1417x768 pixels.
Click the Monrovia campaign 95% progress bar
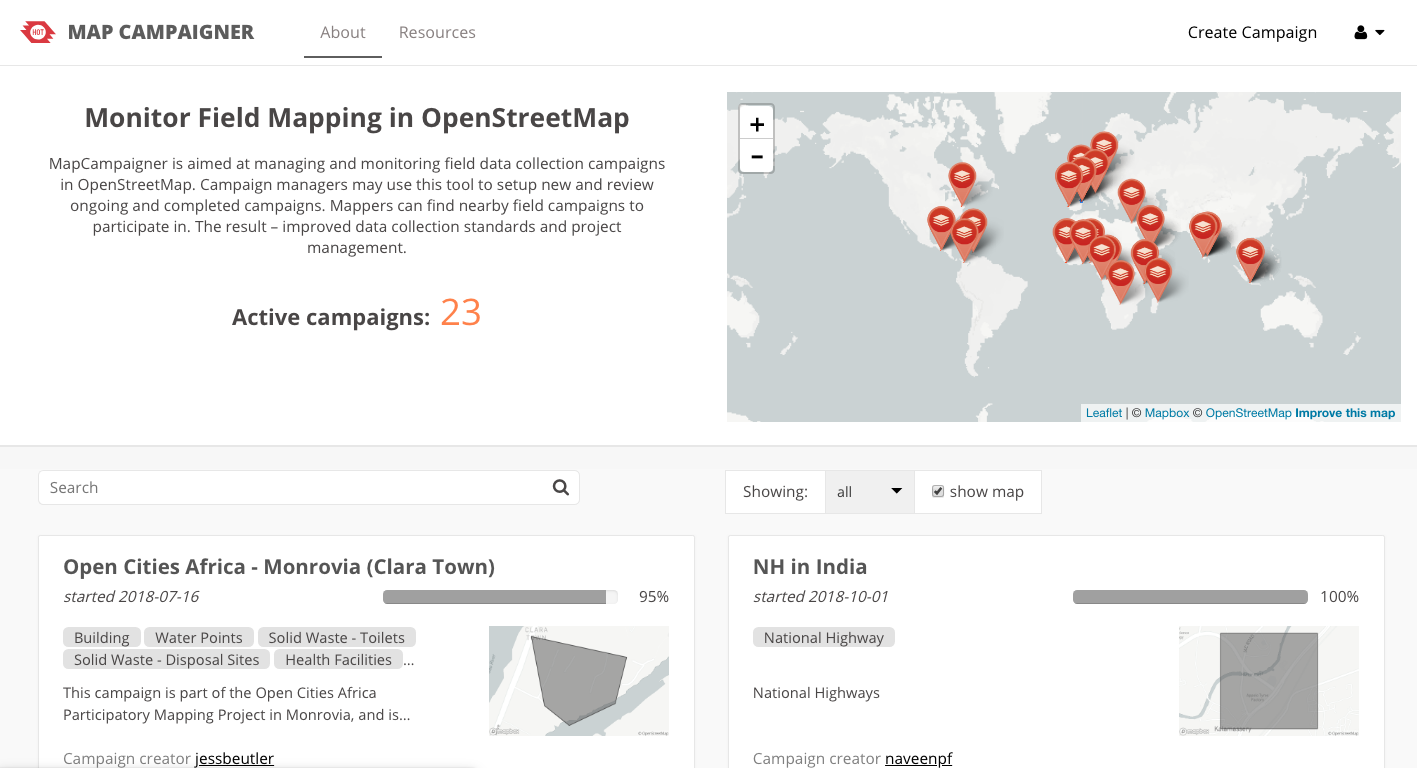(500, 597)
